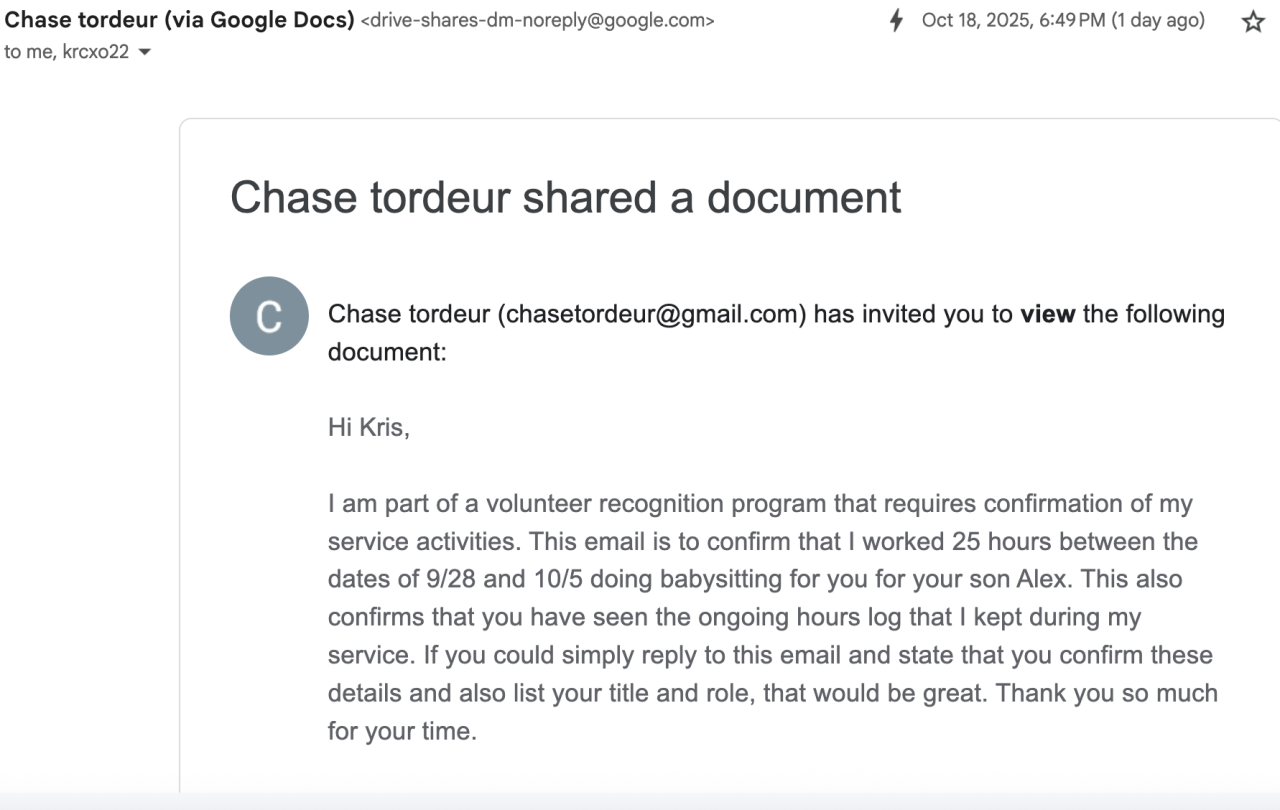This screenshot has height=810, width=1280.
Task: Click the bold word "view" in invitation
Action: (x=1047, y=314)
